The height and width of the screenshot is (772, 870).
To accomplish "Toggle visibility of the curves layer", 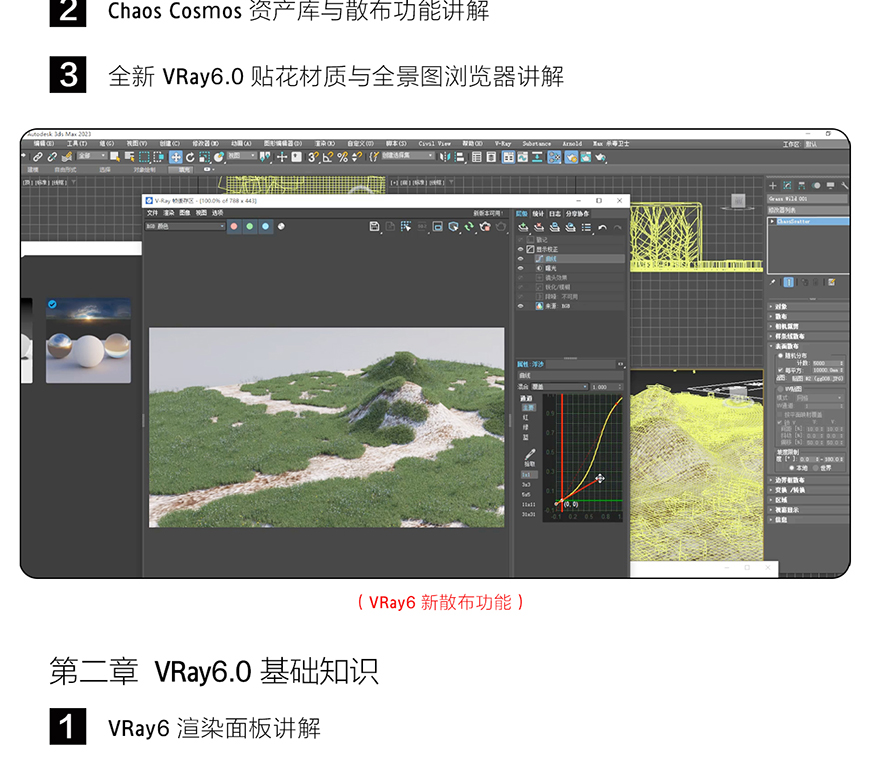I will 520,259.
